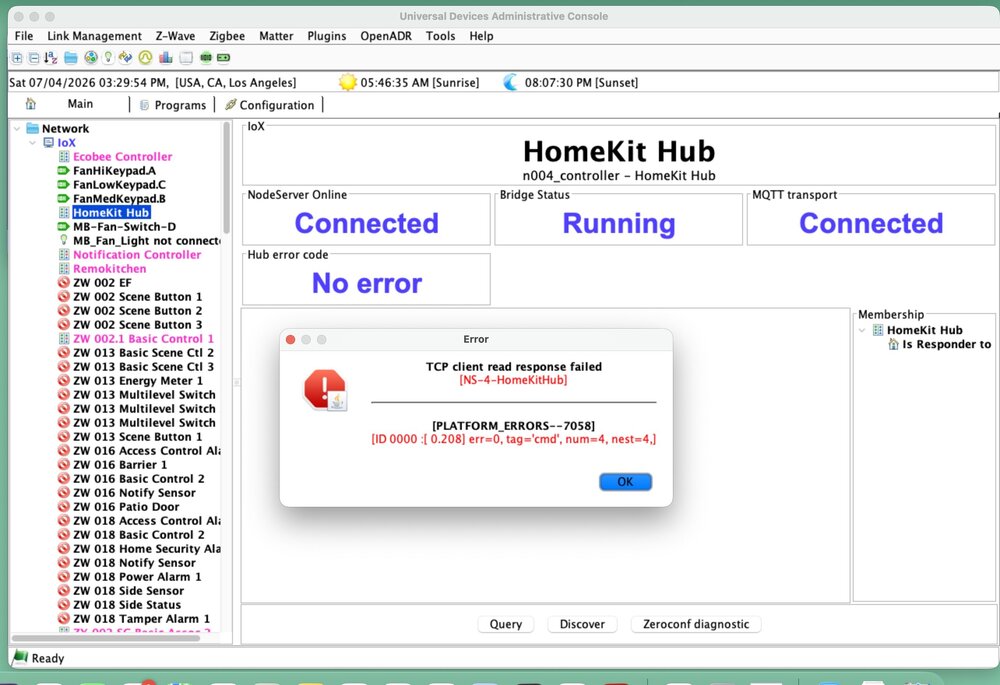Click the moon icon beside Sunset time
Screen dimensions: 1000x685
click(x=510, y=82)
